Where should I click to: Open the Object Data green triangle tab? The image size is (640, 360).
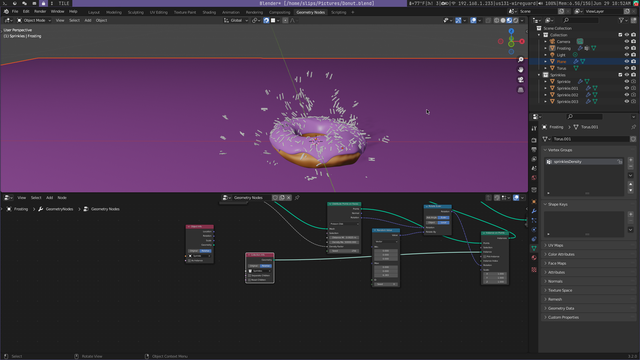[x=534, y=248]
